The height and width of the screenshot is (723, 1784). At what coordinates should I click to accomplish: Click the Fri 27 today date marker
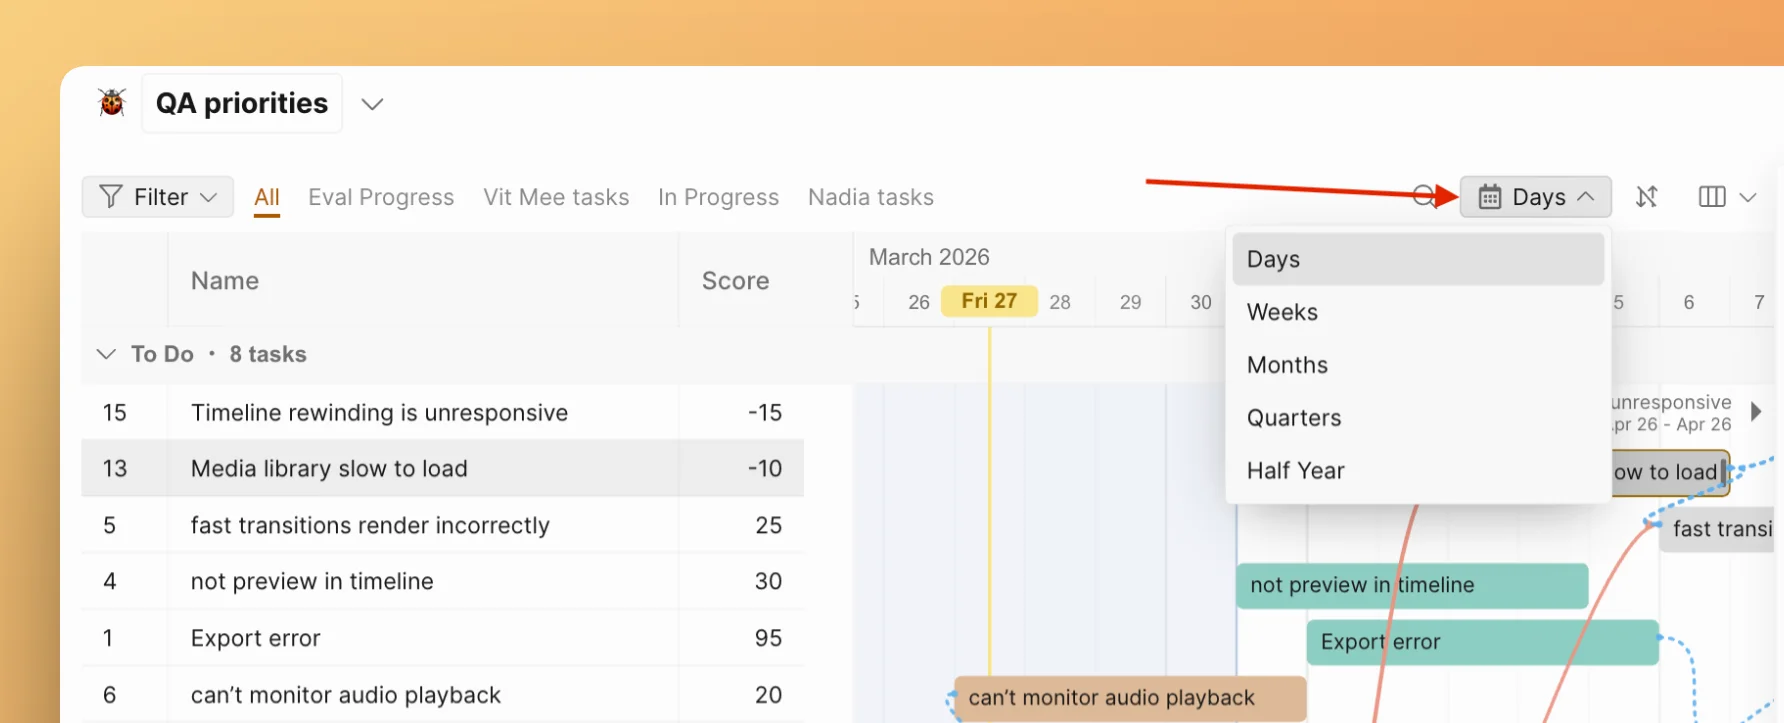coord(989,301)
